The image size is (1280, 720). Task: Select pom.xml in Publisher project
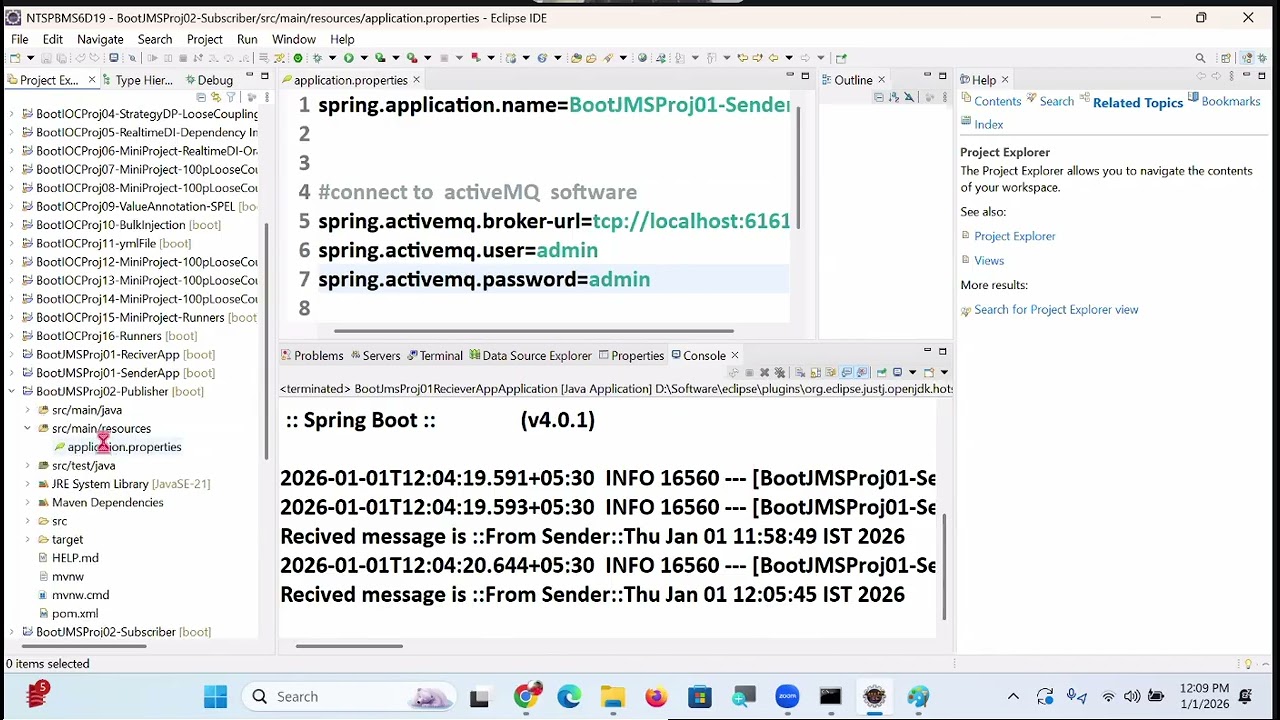point(75,613)
